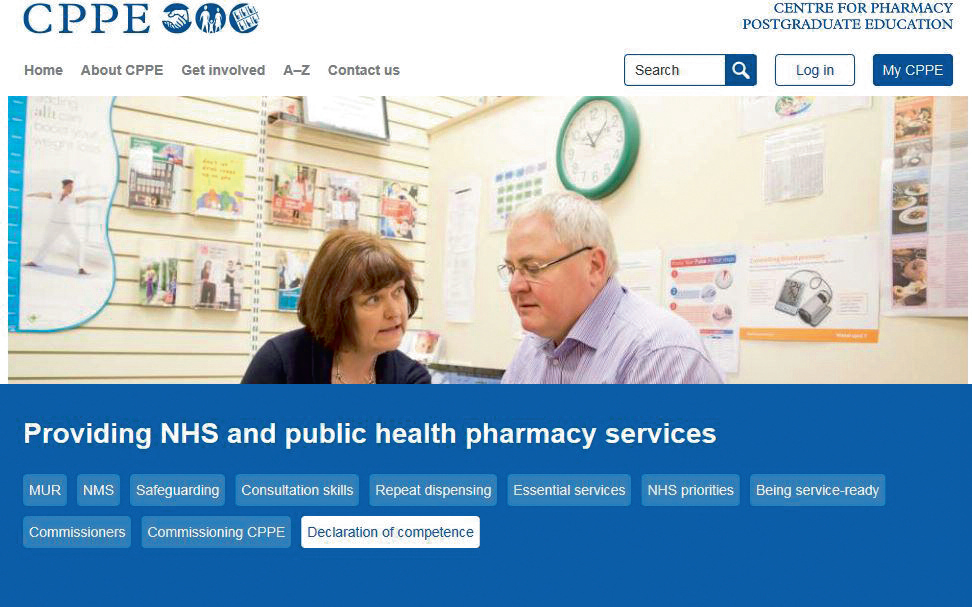Select the Declaration of competence tag
972x607 pixels.
(x=391, y=532)
